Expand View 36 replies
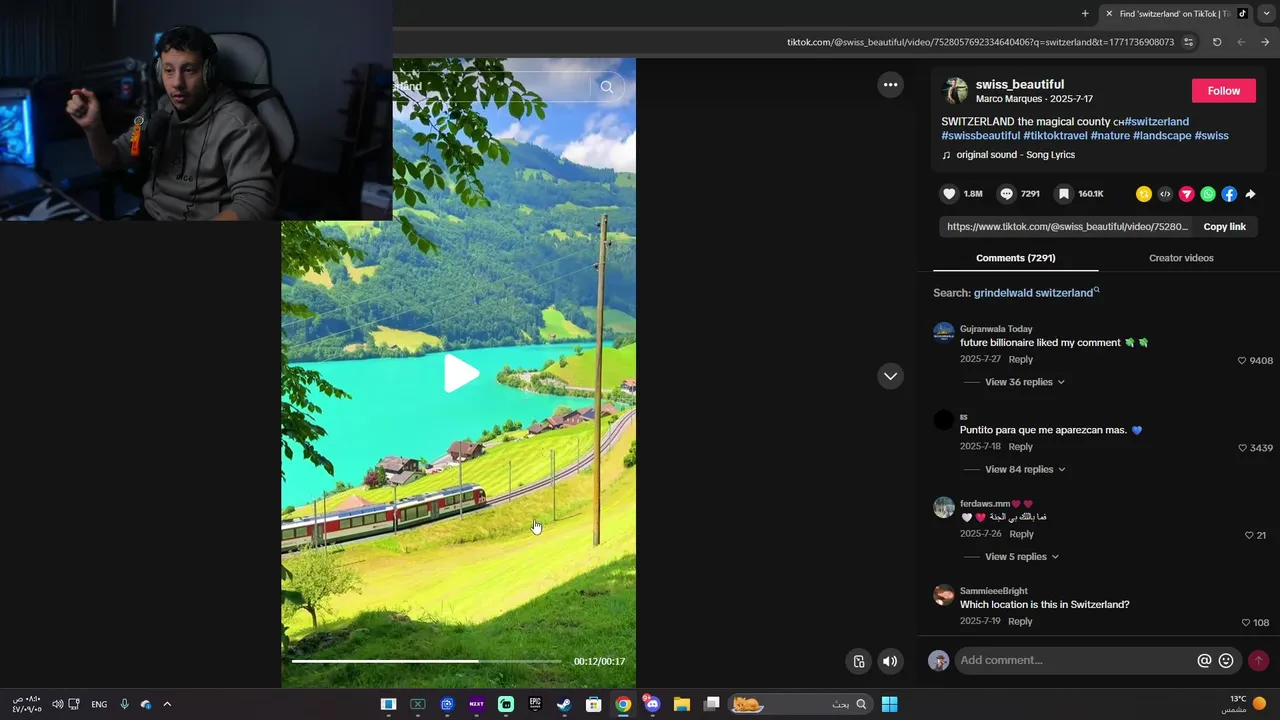This screenshot has width=1280, height=720. [x=1024, y=382]
